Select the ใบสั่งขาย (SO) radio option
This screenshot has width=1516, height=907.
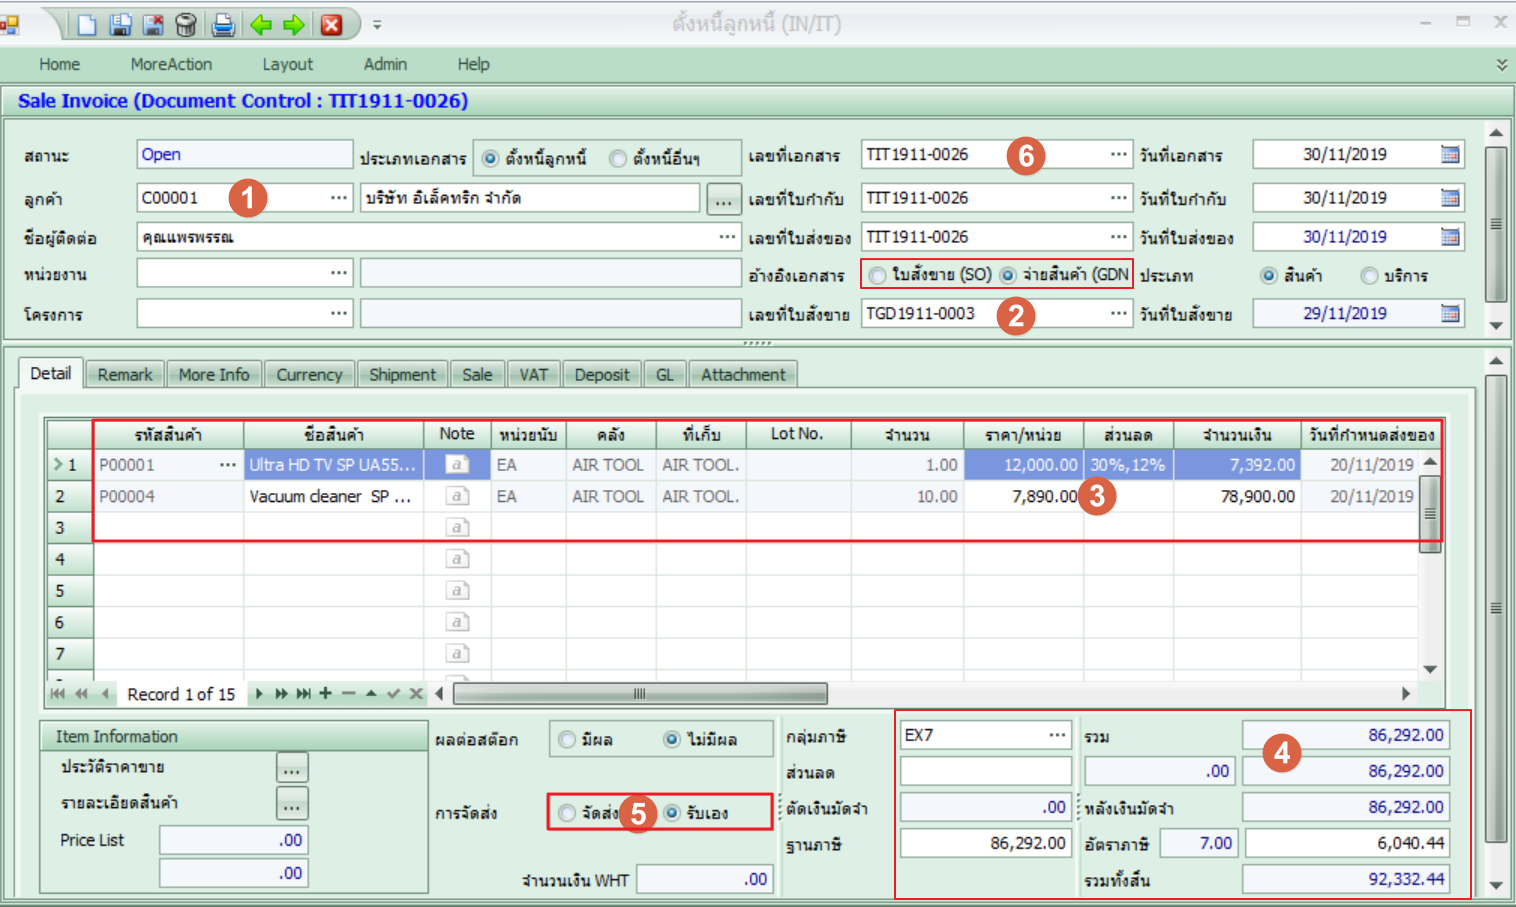pos(878,275)
